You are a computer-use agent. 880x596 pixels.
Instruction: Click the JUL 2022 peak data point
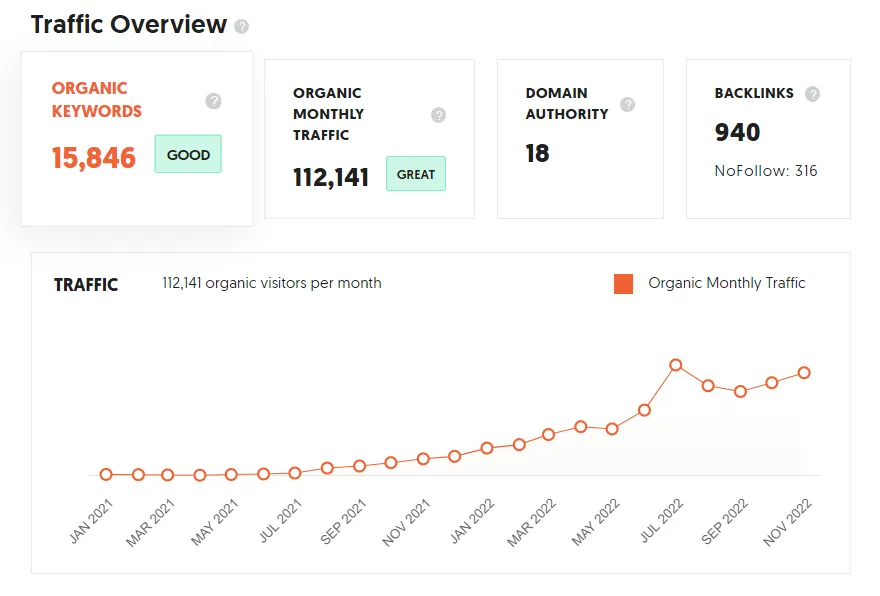[x=676, y=365]
